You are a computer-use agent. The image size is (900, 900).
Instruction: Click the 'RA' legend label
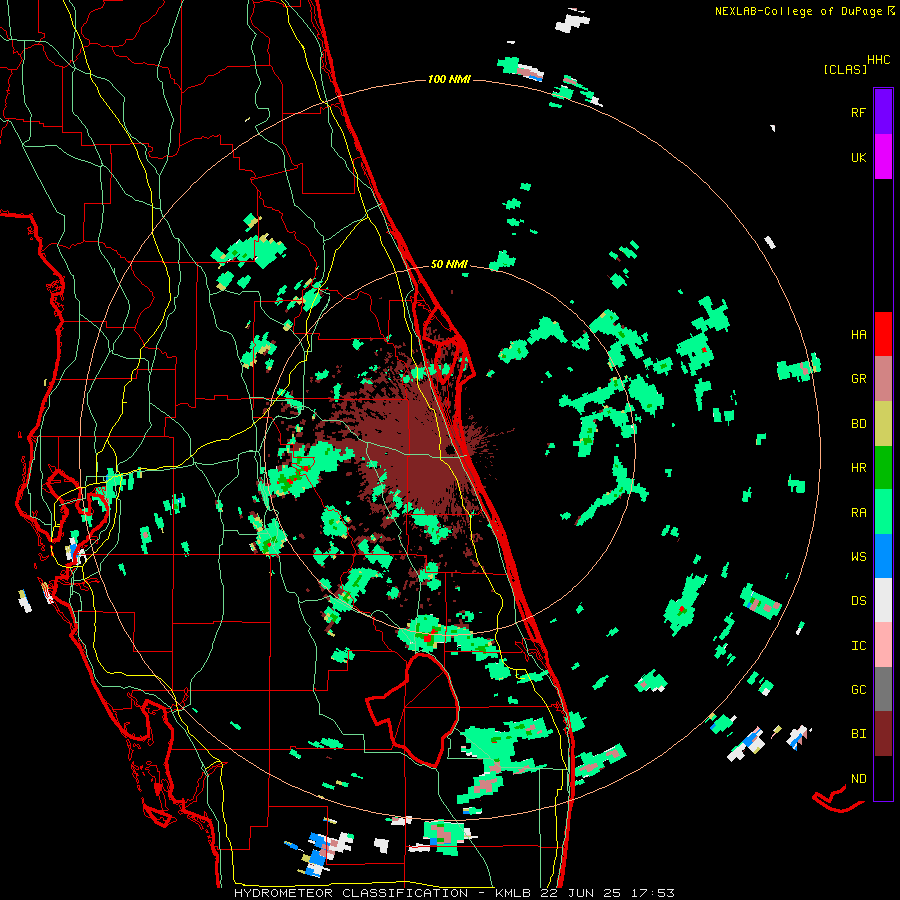point(858,513)
